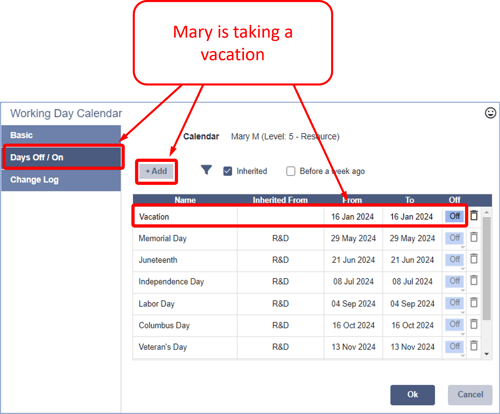Screen dimensions: 500x414
Task: Toggle Off state for Memorial Day
Action: pos(455,238)
